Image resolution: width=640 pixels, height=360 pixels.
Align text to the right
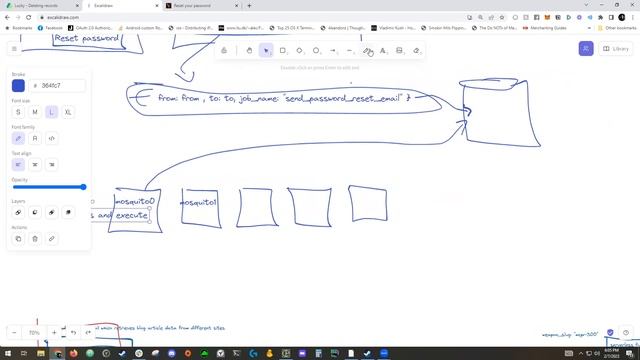(x=51, y=164)
